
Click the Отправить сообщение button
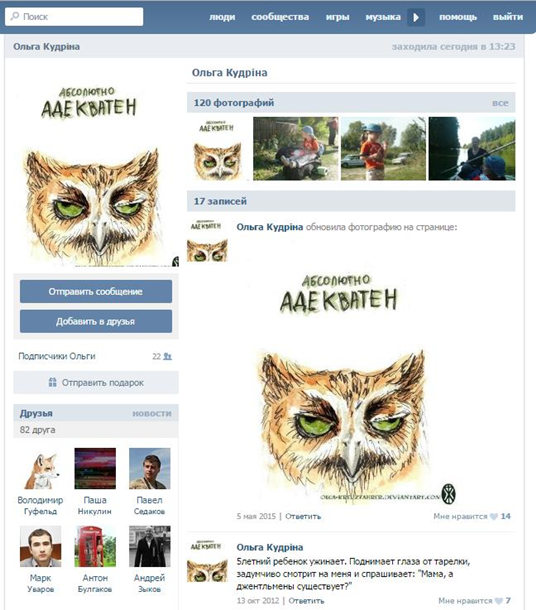pyautogui.click(x=96, y=291)
